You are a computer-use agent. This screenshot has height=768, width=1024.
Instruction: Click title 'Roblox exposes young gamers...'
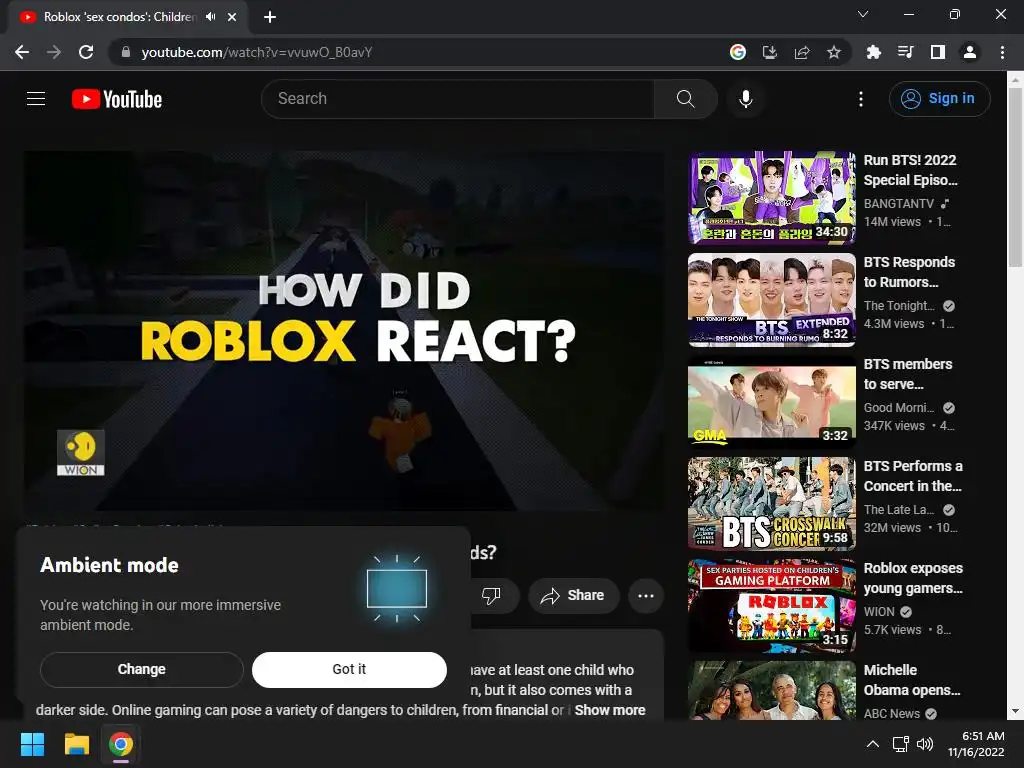pyautogui.click(x=913, y=577)
